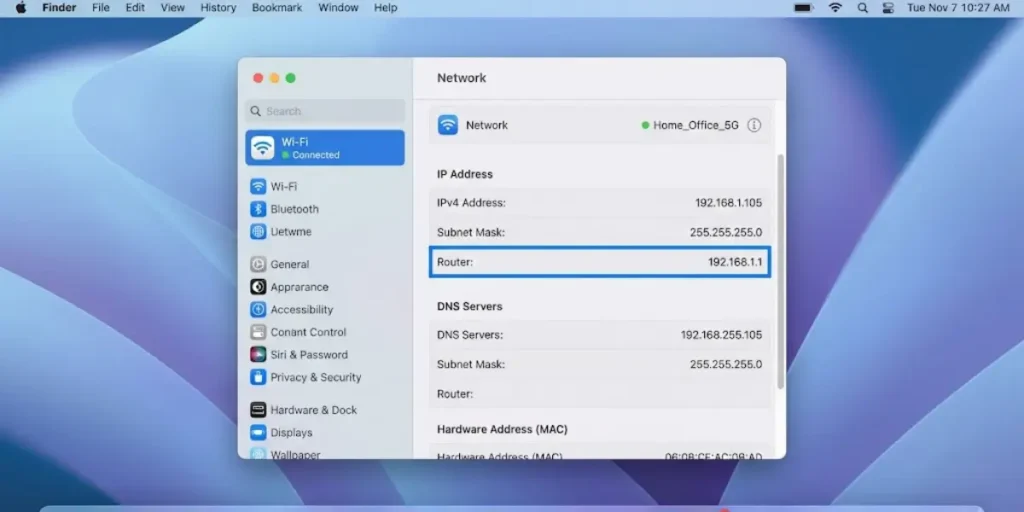The width and height of the screenshot is (1024, 512).
Task: Click the Uetwme globe icon
Action: pyautogui.click(x=258, y=232)
